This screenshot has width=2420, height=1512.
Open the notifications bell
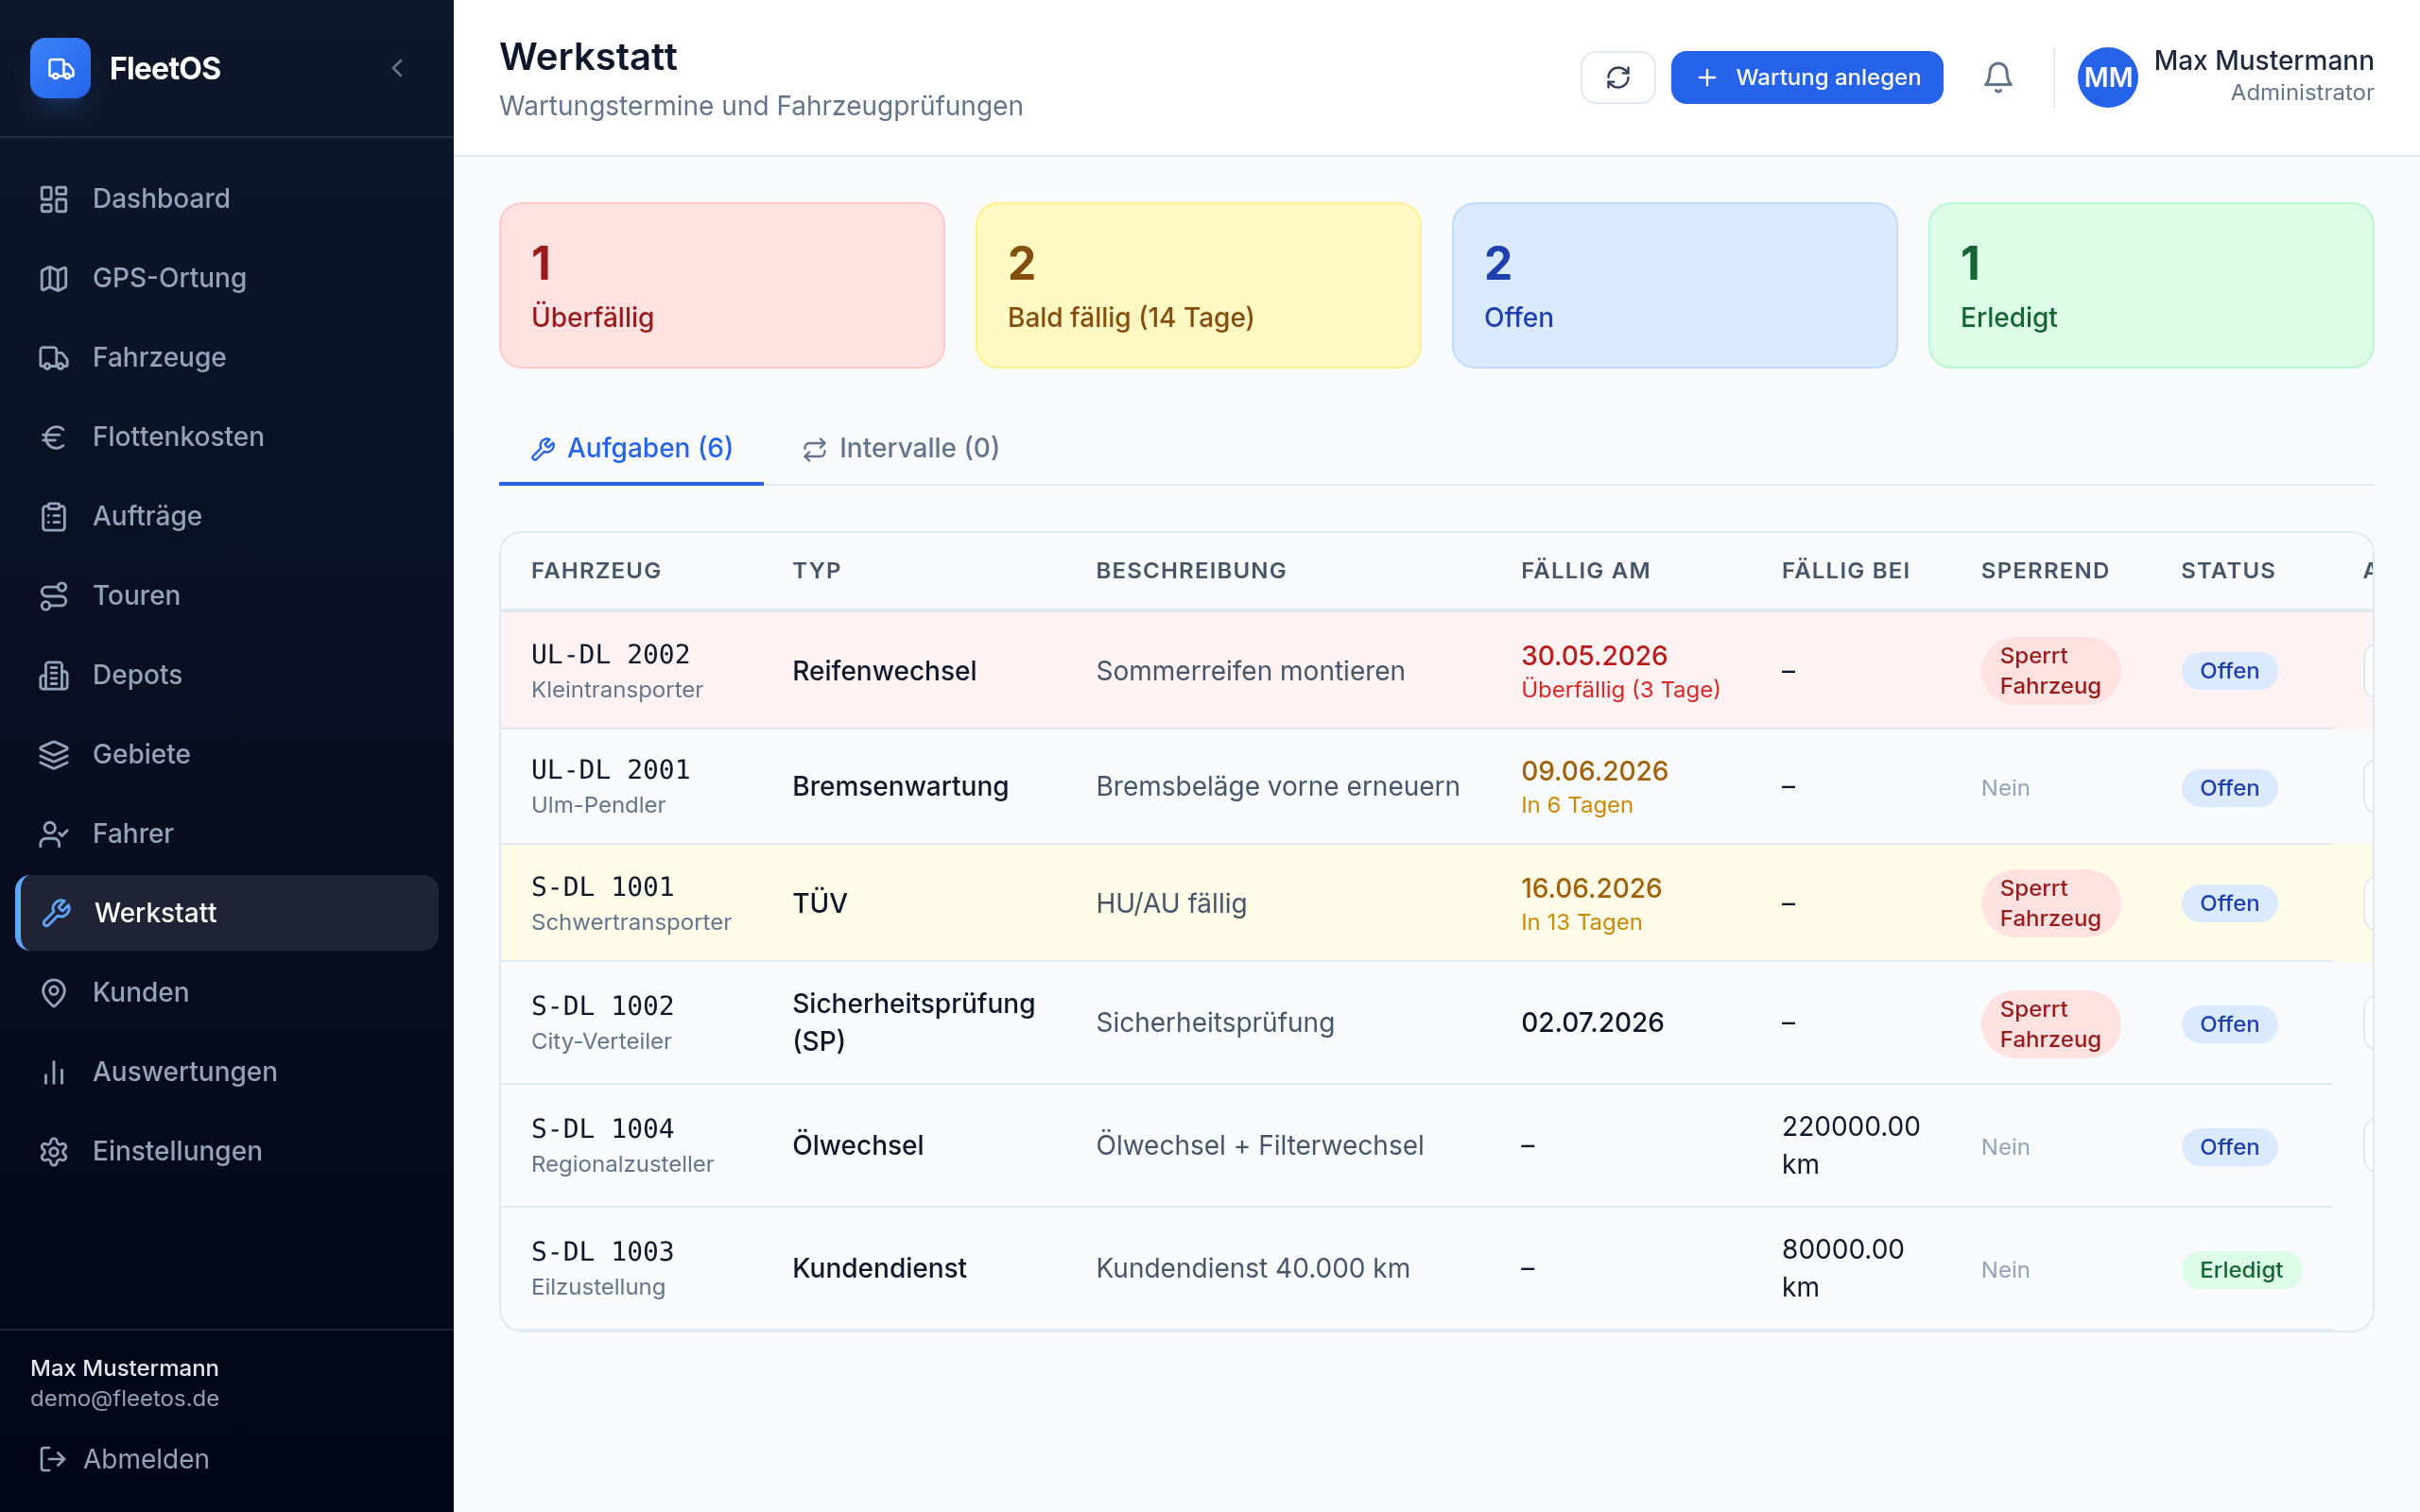click(x=1997, y=77)
